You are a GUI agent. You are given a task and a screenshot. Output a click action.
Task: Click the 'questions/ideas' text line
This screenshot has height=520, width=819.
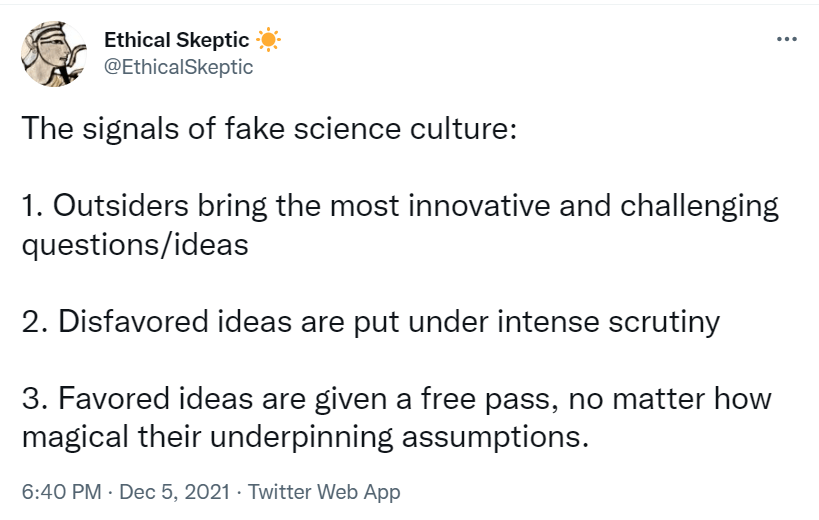[134, 244]
